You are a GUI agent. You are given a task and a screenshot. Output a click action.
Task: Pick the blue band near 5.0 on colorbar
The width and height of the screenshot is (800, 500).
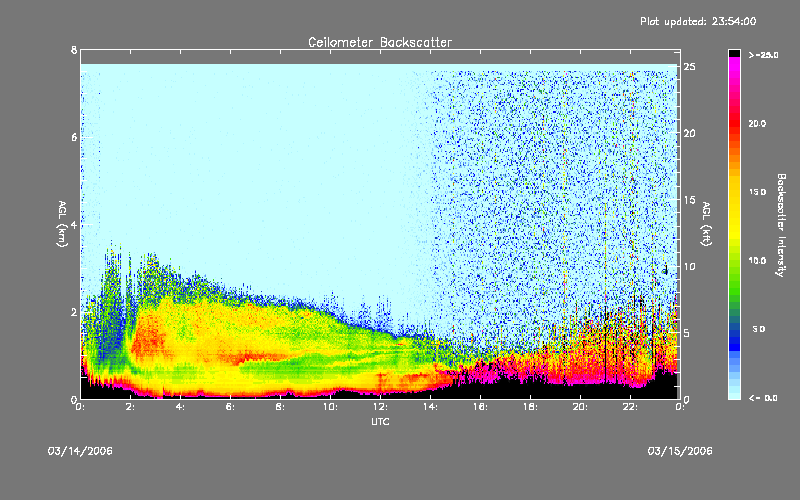pyautogui.click(x=735, y=330)
